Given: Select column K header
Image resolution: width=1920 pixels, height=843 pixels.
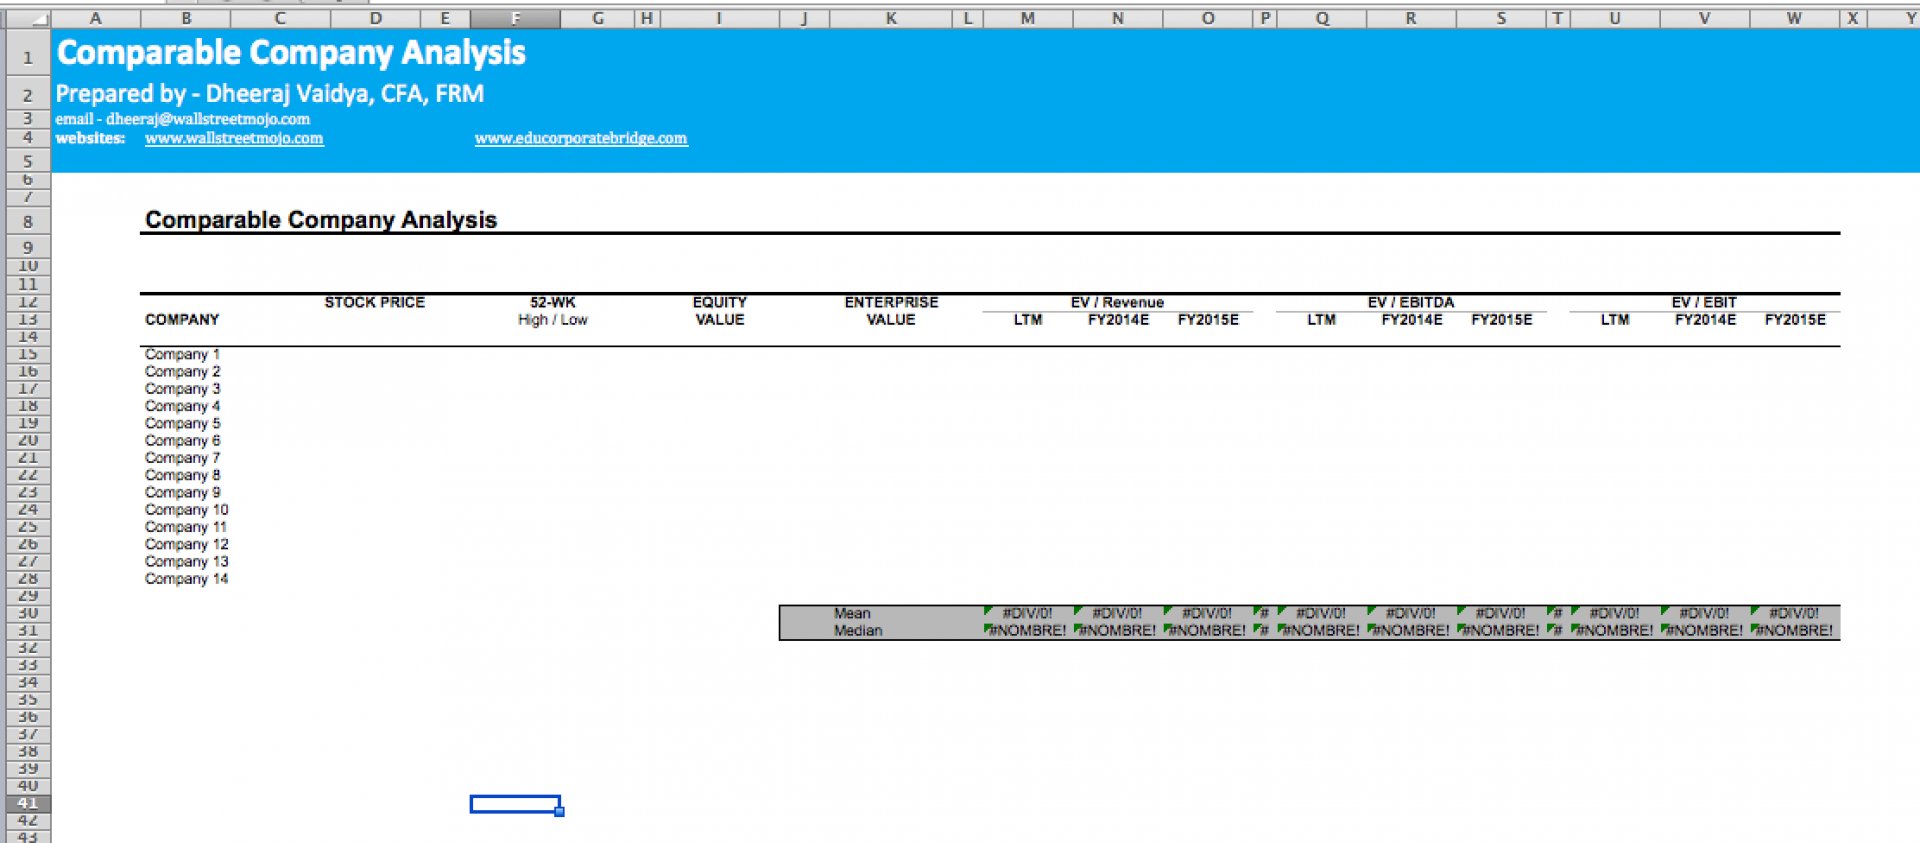Looking at the screenshot, I should pyautogui.click(x=890, y=18).
